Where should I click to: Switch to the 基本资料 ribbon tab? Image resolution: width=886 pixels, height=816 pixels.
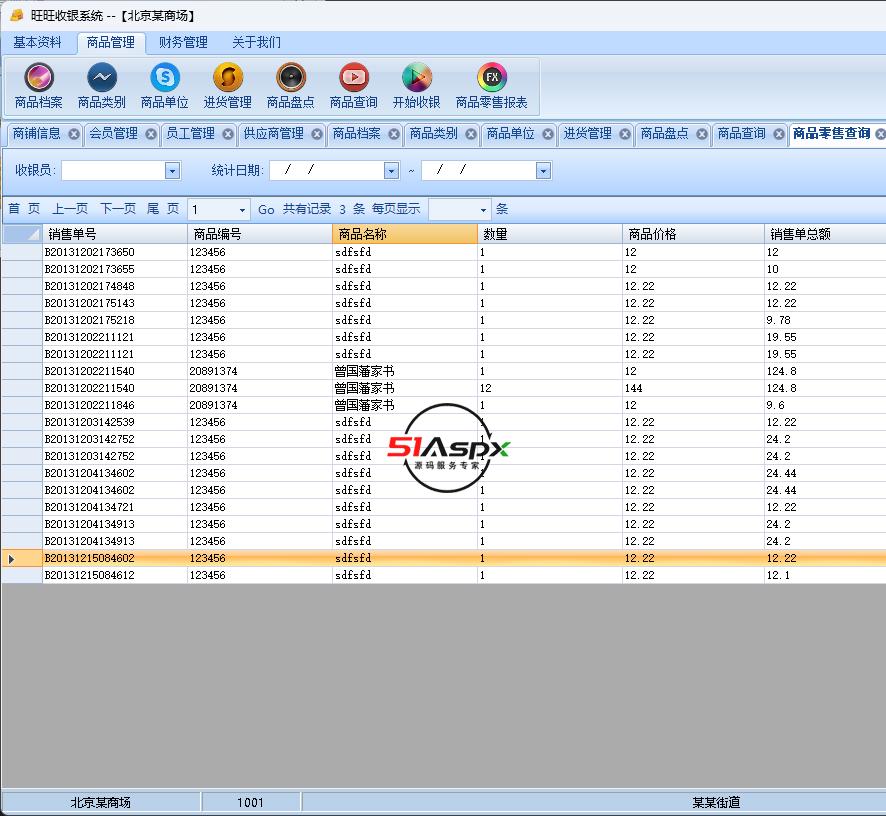pos(37,42)
